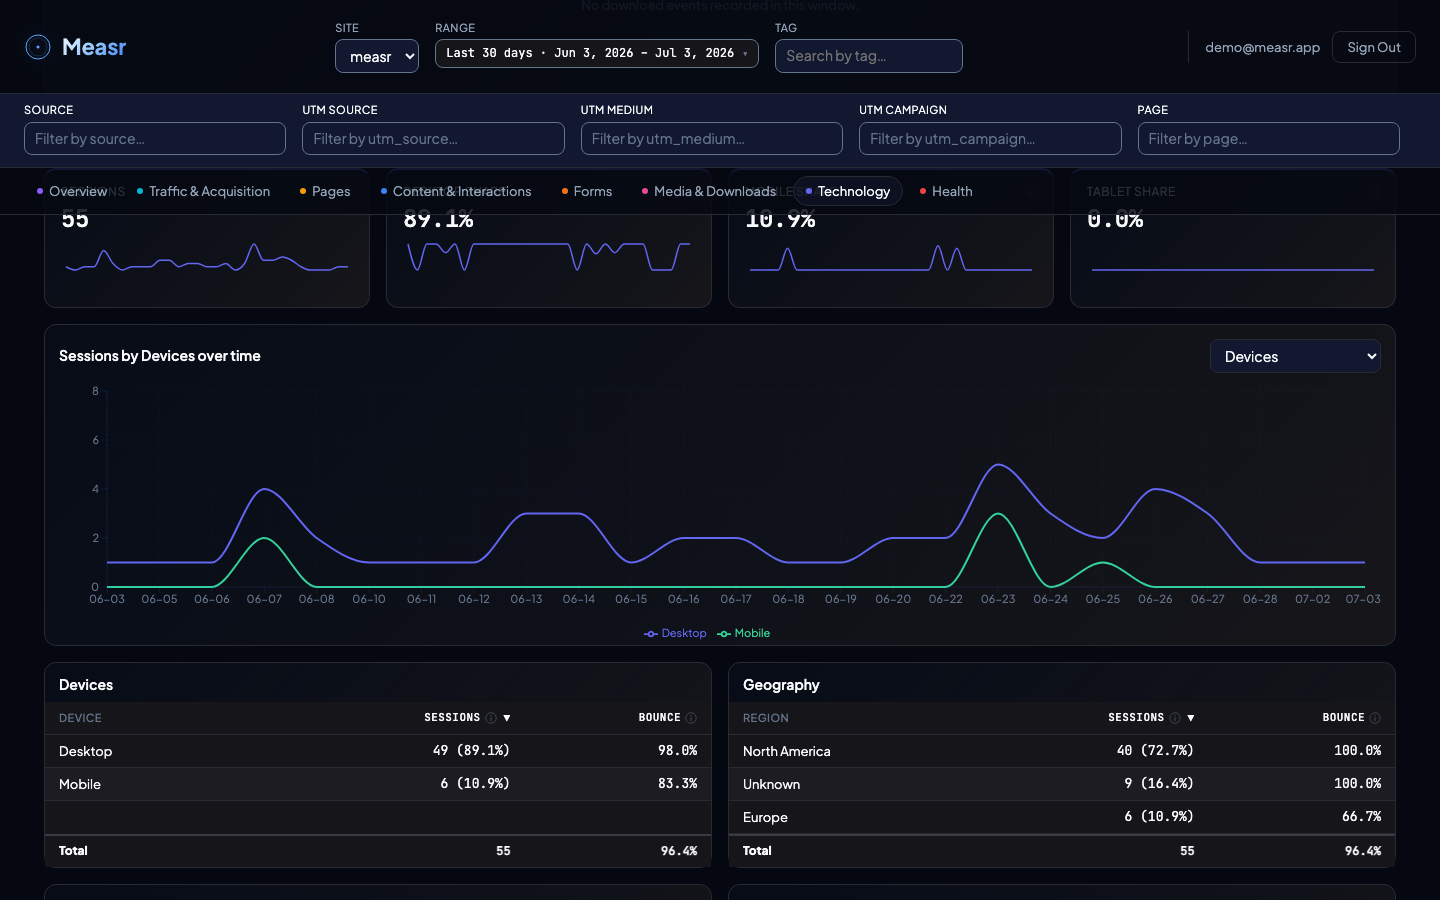Toggle Mobile series in chart legend
Screen dimensions: 1440x900
[x=744, y=633]
